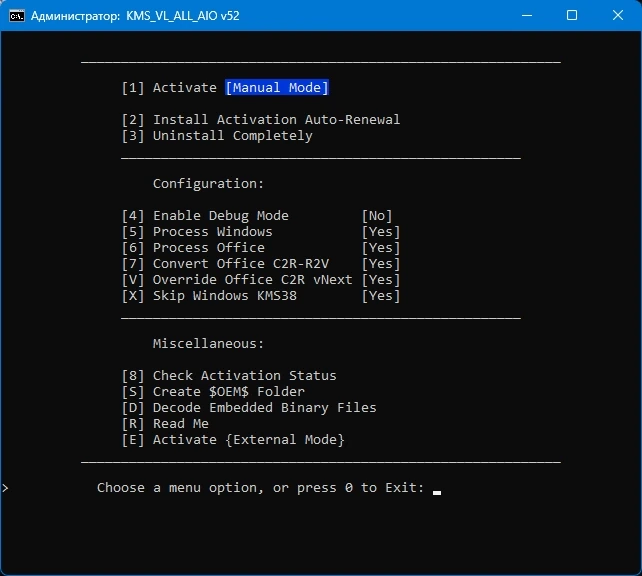Click the Uninstall Completely option

(217, 136)
